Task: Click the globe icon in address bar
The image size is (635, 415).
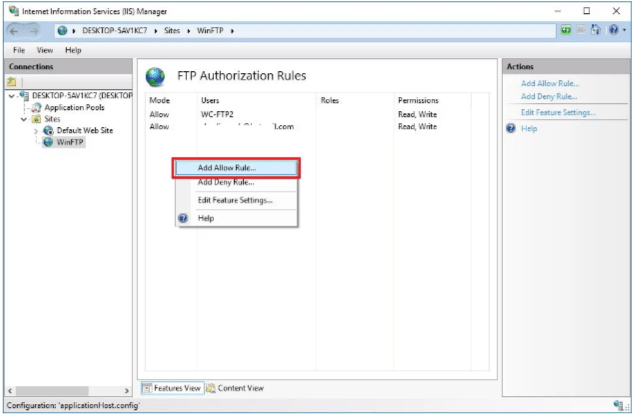Action: coord(62,30)
